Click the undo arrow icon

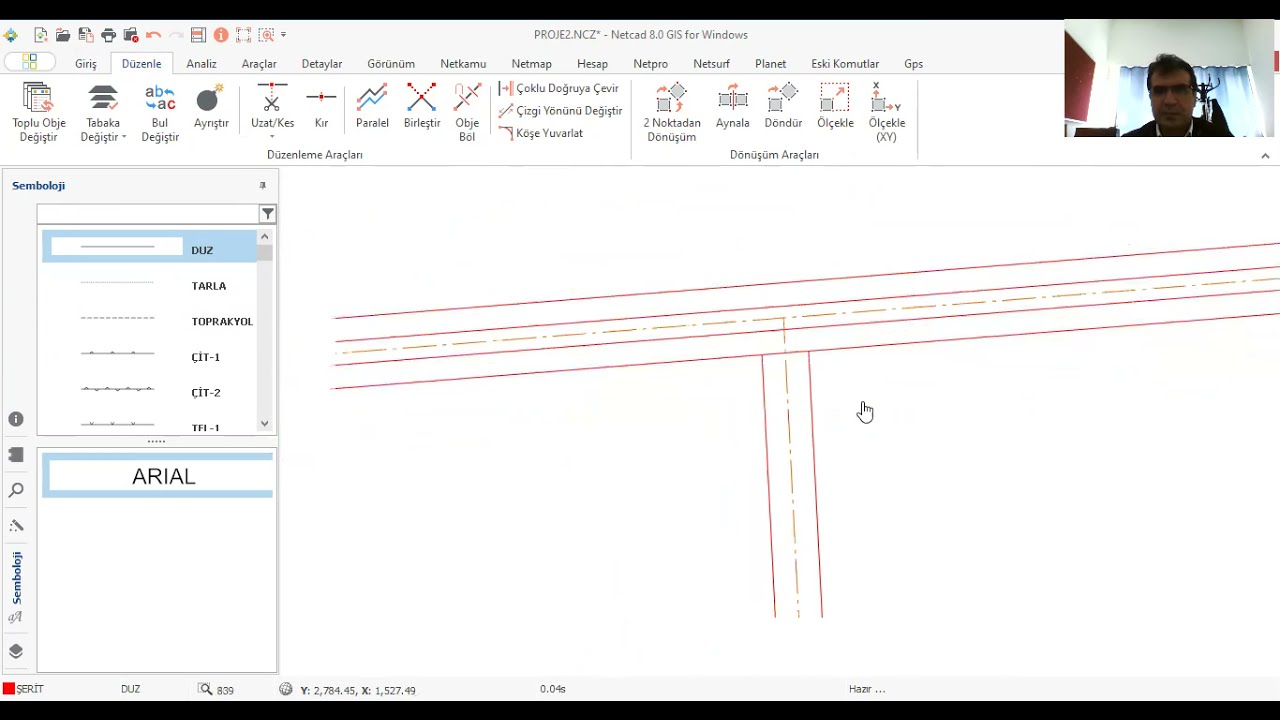click(x=153, y=35)
